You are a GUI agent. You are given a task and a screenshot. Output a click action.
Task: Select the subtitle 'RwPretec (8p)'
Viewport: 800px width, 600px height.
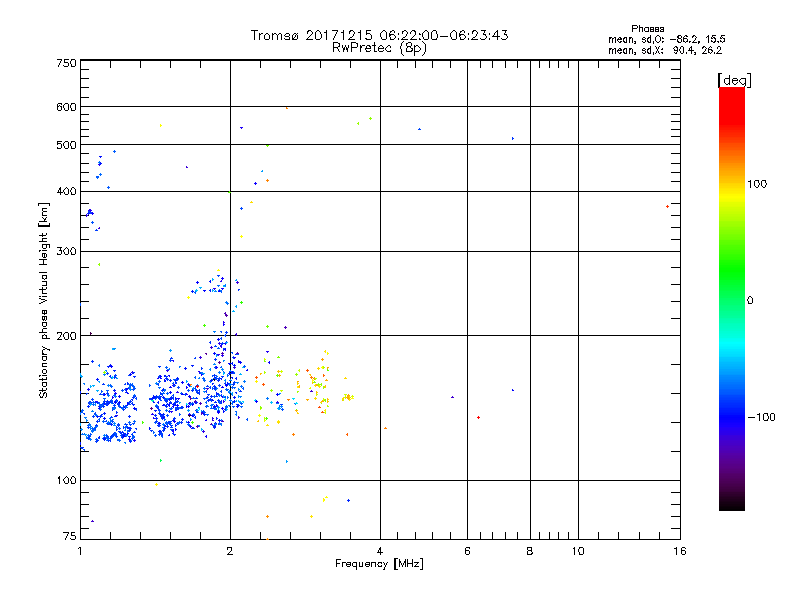click(x=379, y=48)
